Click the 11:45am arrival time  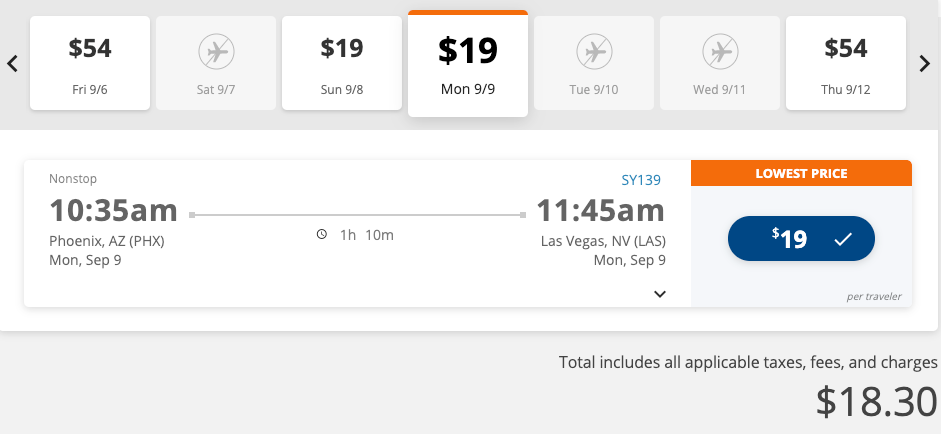600,211
